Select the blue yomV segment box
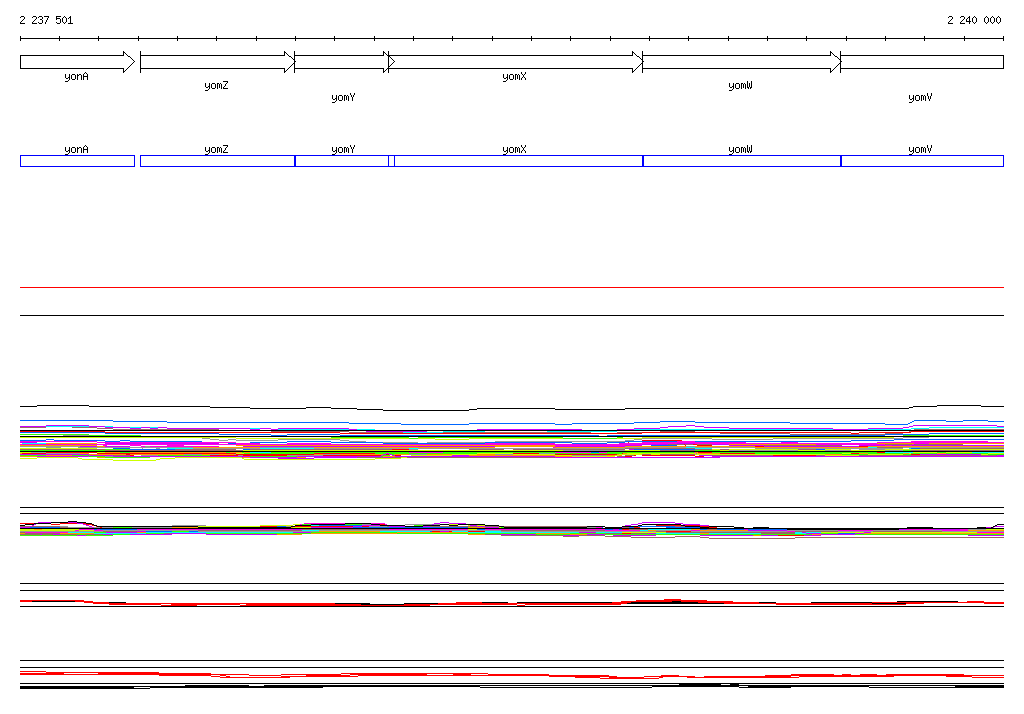The image size is (1024, 714). [x=921, y=161]
